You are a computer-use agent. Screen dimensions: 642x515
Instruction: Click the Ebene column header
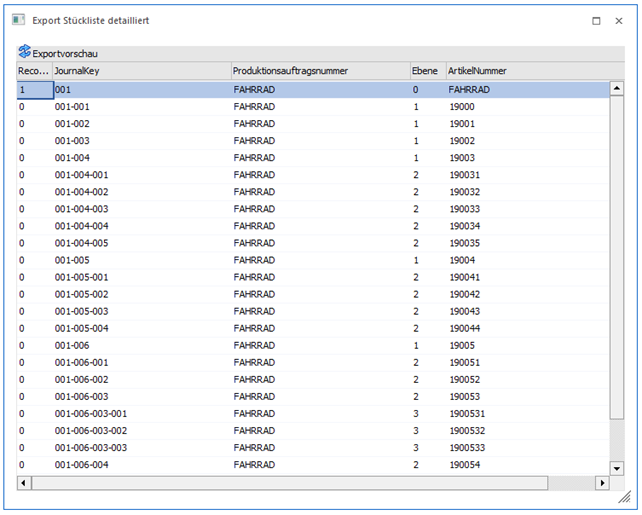click(425, 71)
